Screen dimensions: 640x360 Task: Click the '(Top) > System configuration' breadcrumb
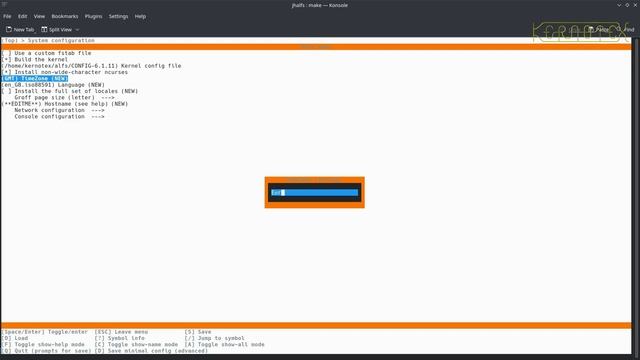(48, 40)
